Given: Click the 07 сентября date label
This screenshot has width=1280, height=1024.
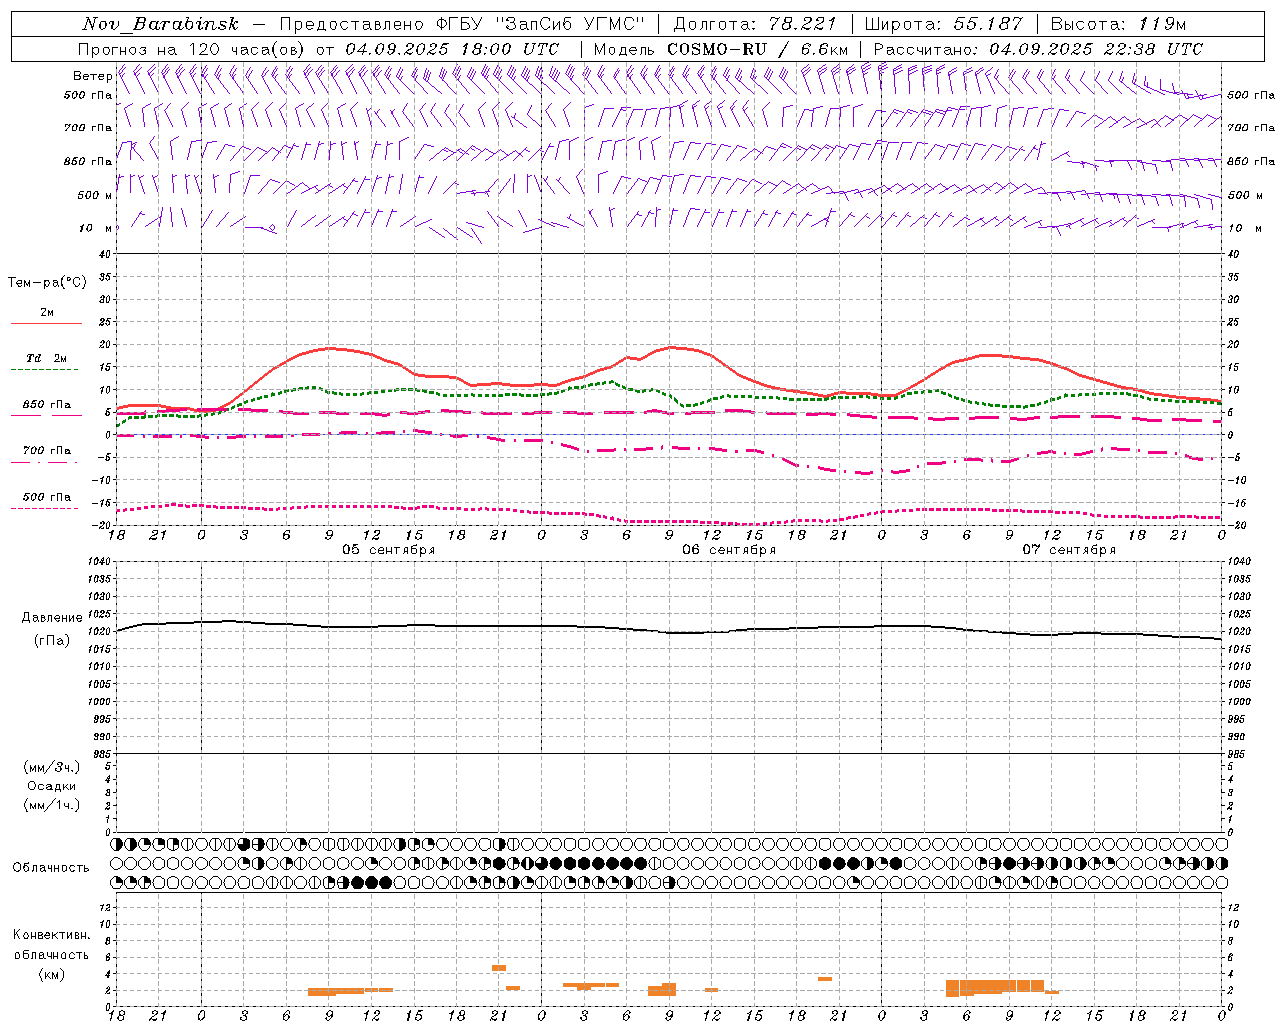Looking at the screenshot, I should pyautogui.click(x=1069, y=550).
